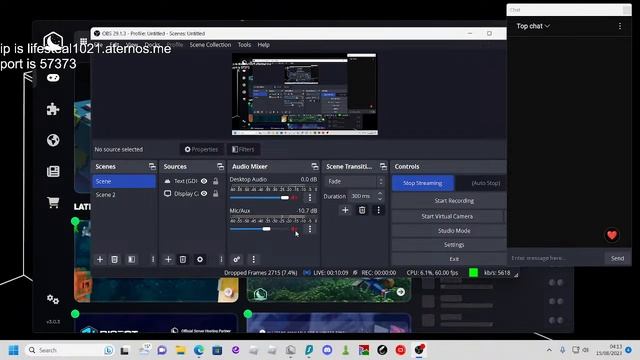Pop out the Audio Mixer dock
The image size is (640, 360).
pos(315,167)
